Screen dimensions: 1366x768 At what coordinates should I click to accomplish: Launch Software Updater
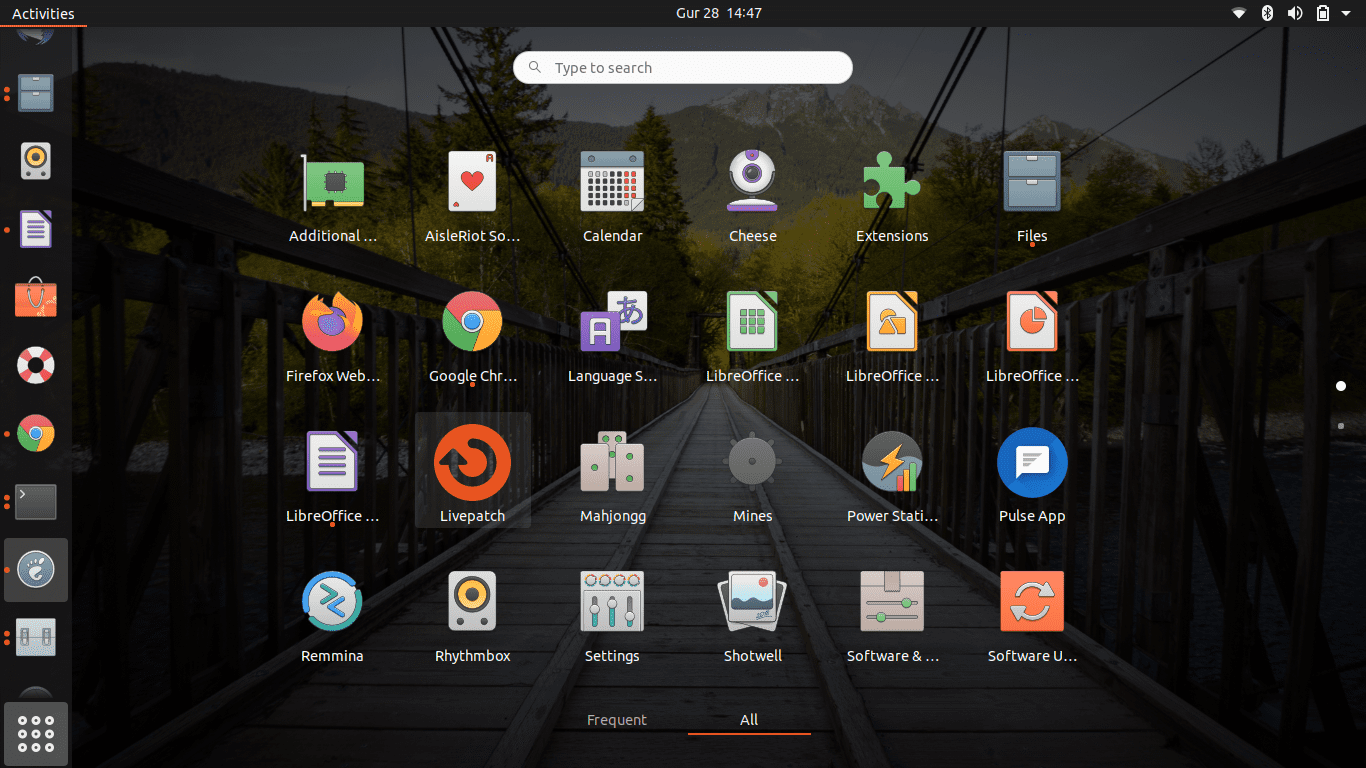point(1032,617)
